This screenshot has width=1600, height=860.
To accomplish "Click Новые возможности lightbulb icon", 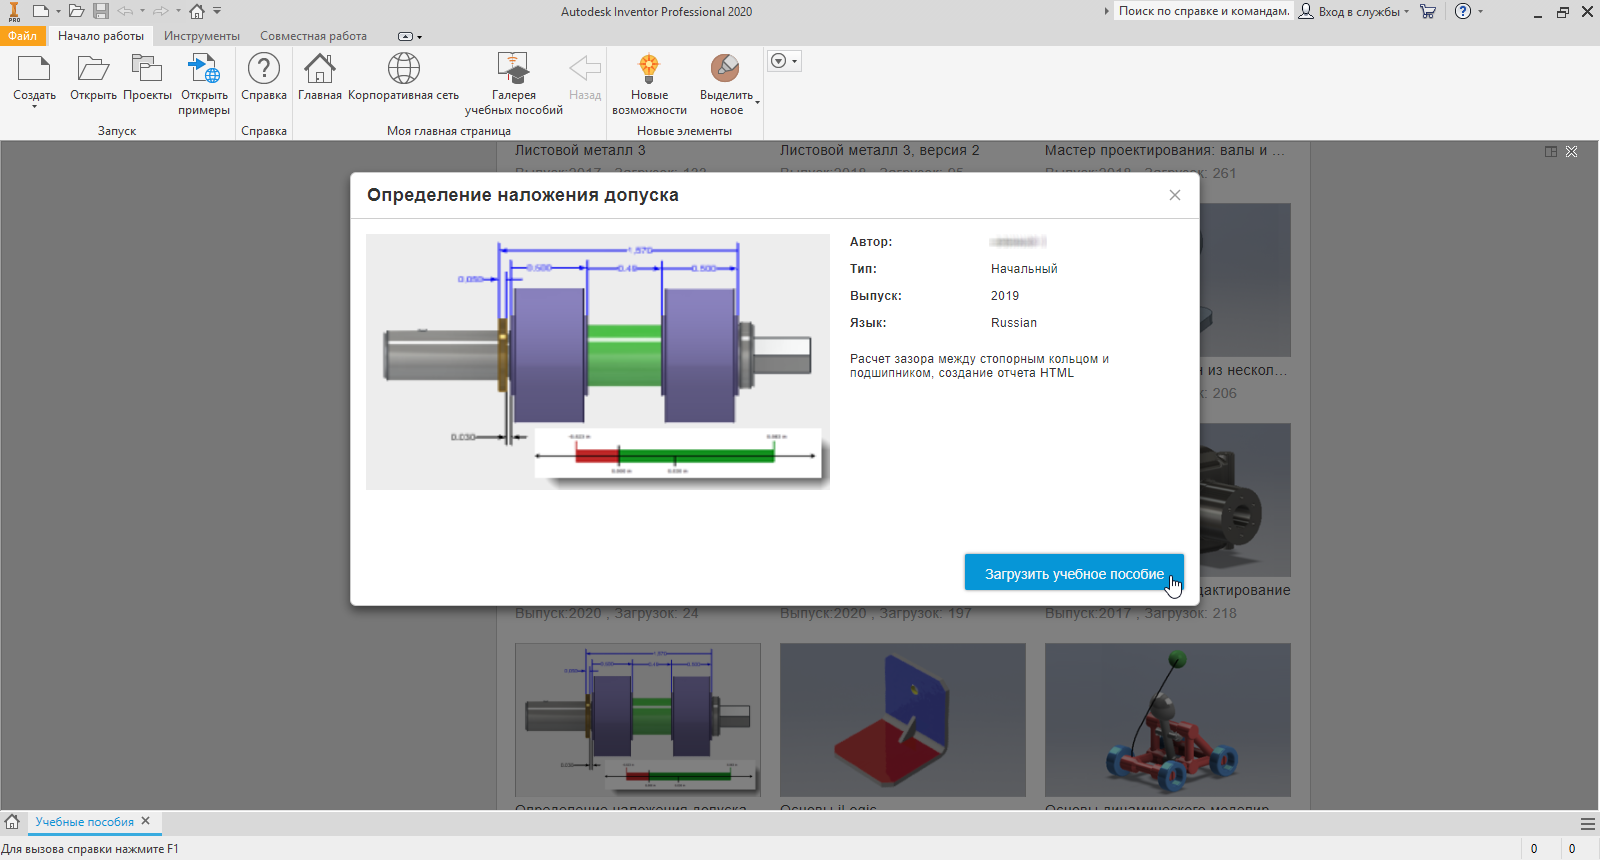I will [x=649, y=69].
